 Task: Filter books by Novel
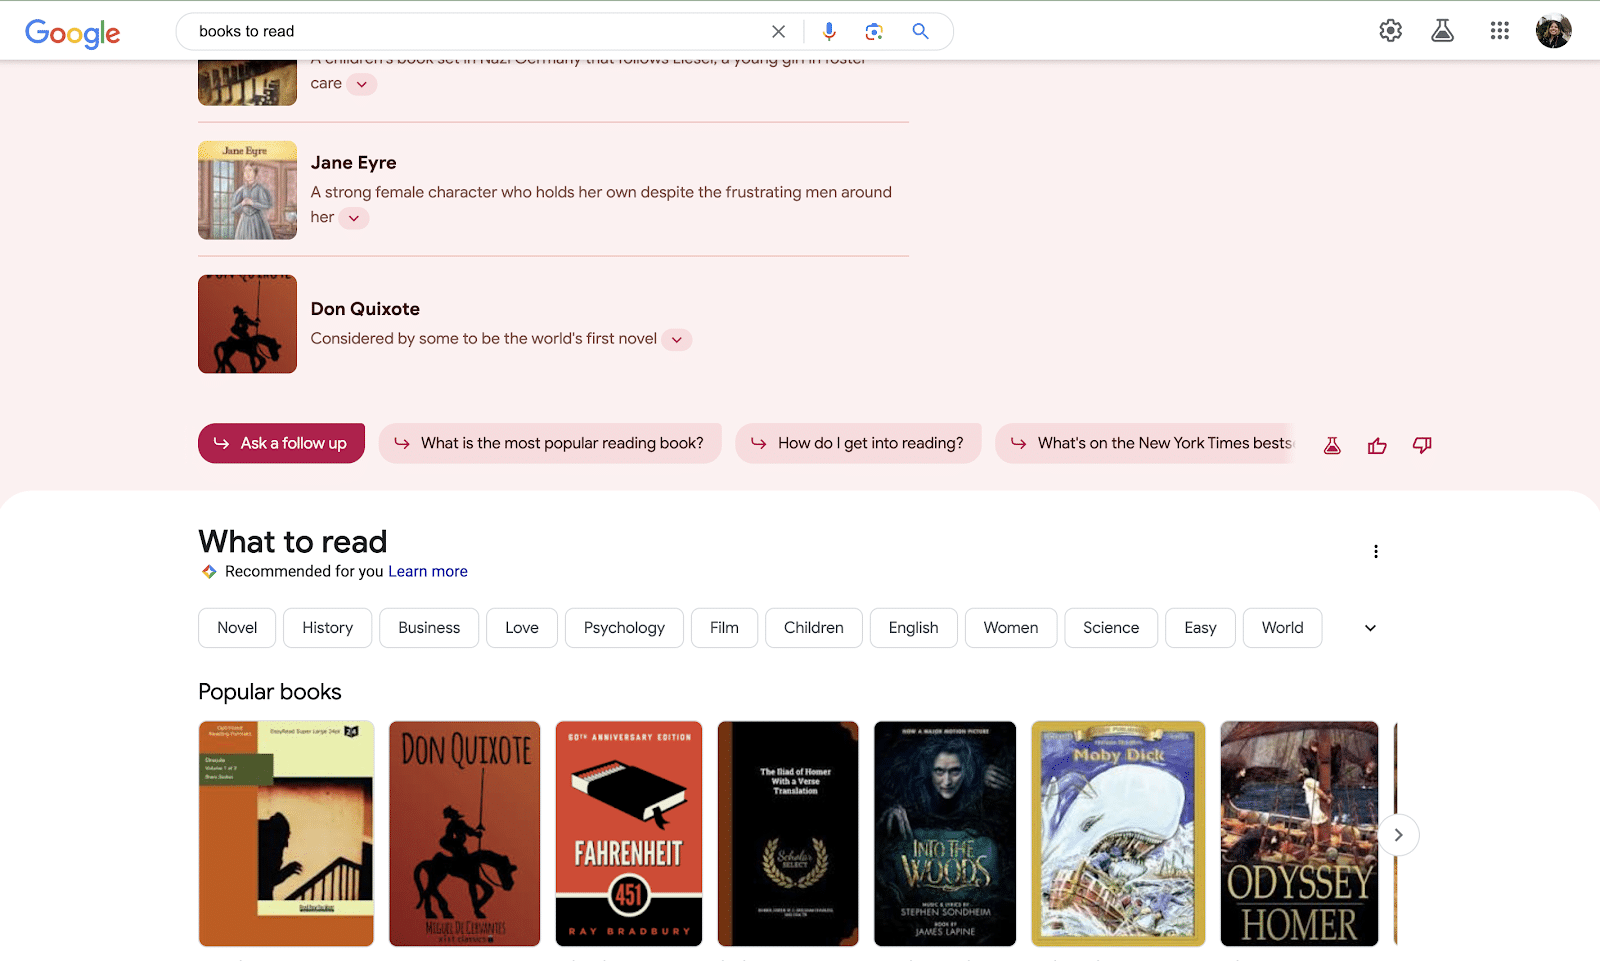click(x=237, y=628)
